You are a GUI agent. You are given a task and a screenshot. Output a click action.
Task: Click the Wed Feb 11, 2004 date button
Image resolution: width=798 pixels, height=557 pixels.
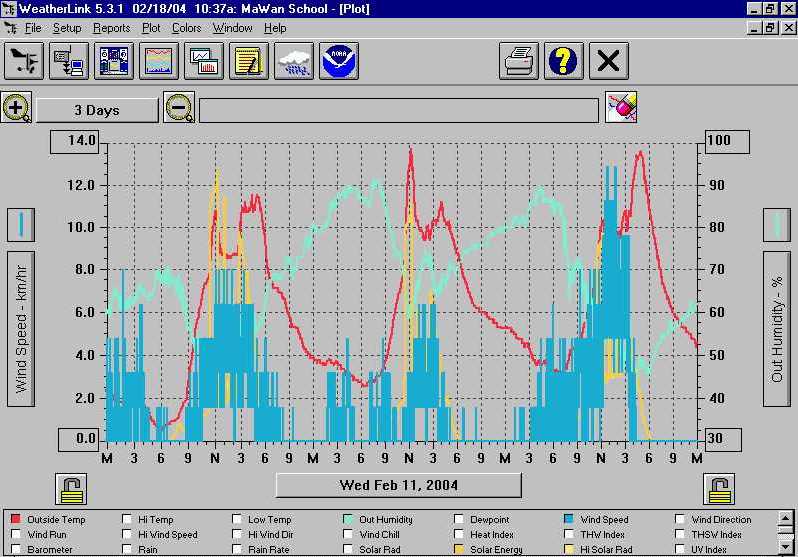coord(398,485)
